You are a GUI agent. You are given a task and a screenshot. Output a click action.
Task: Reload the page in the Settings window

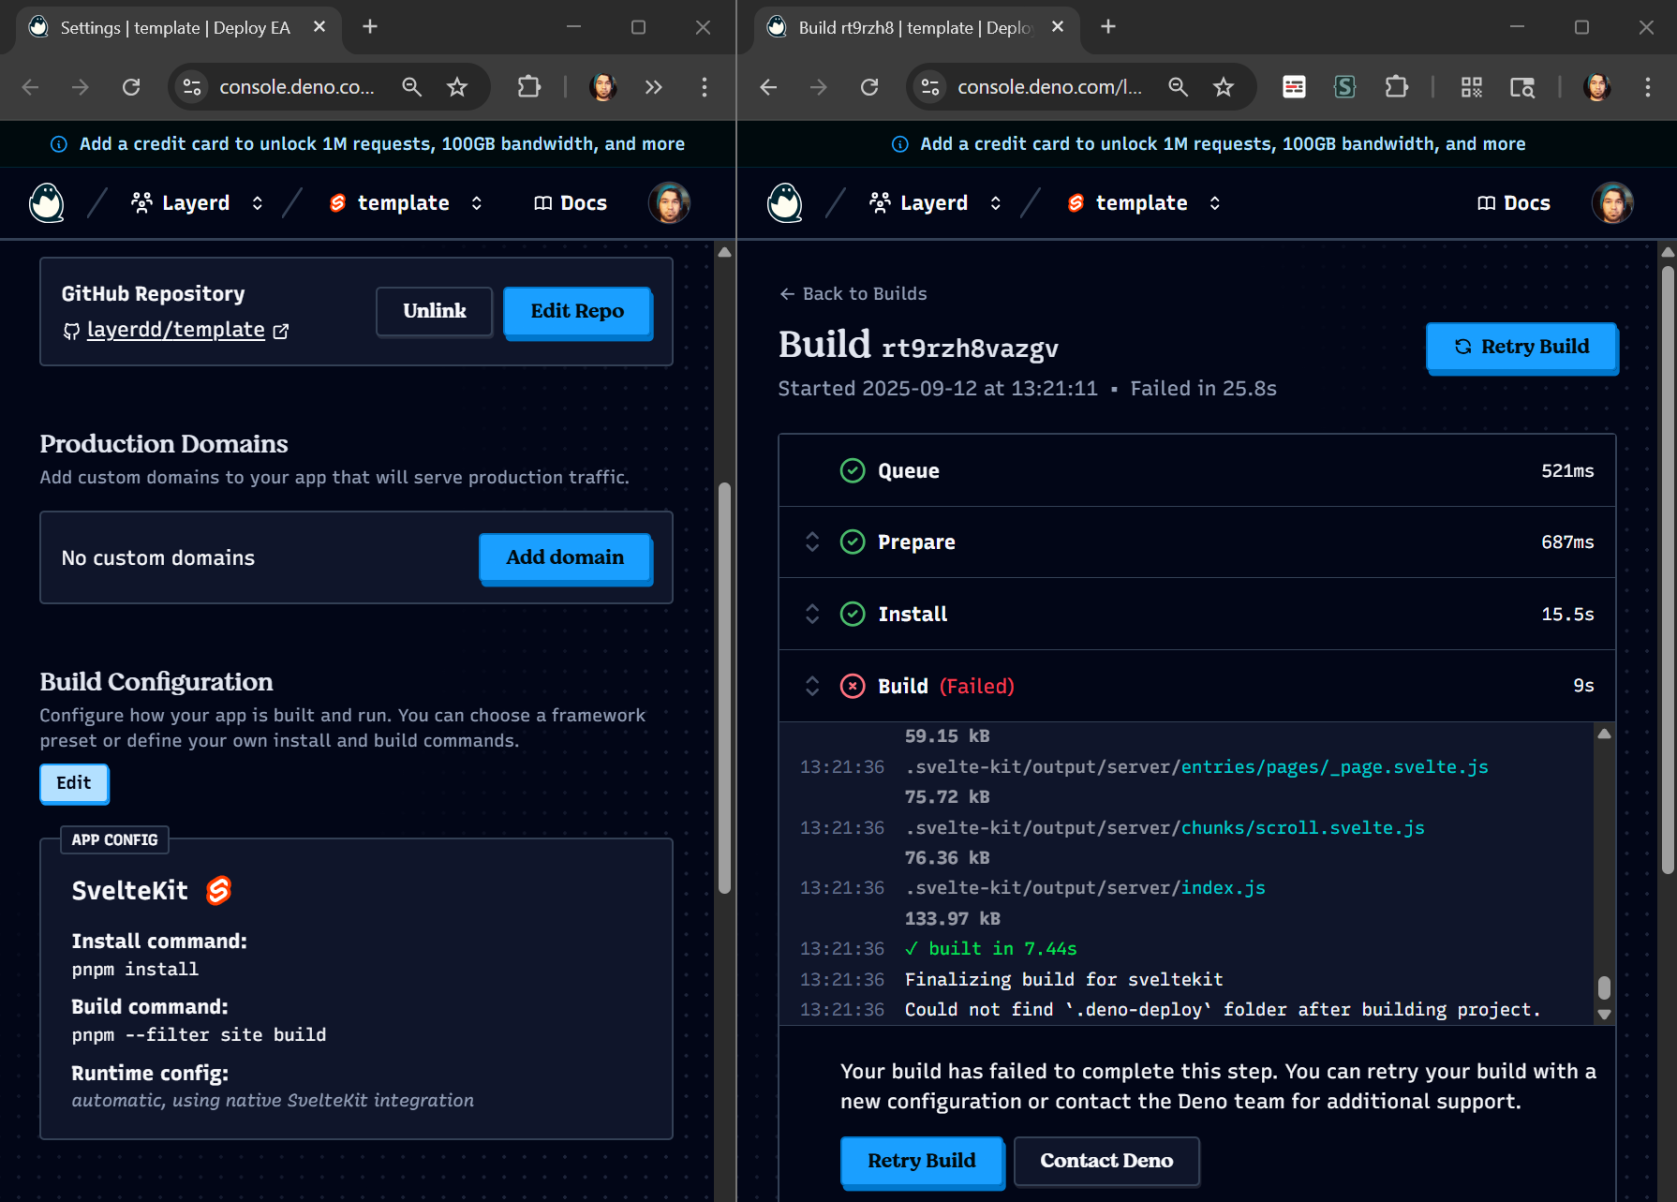tap(131, 87)
